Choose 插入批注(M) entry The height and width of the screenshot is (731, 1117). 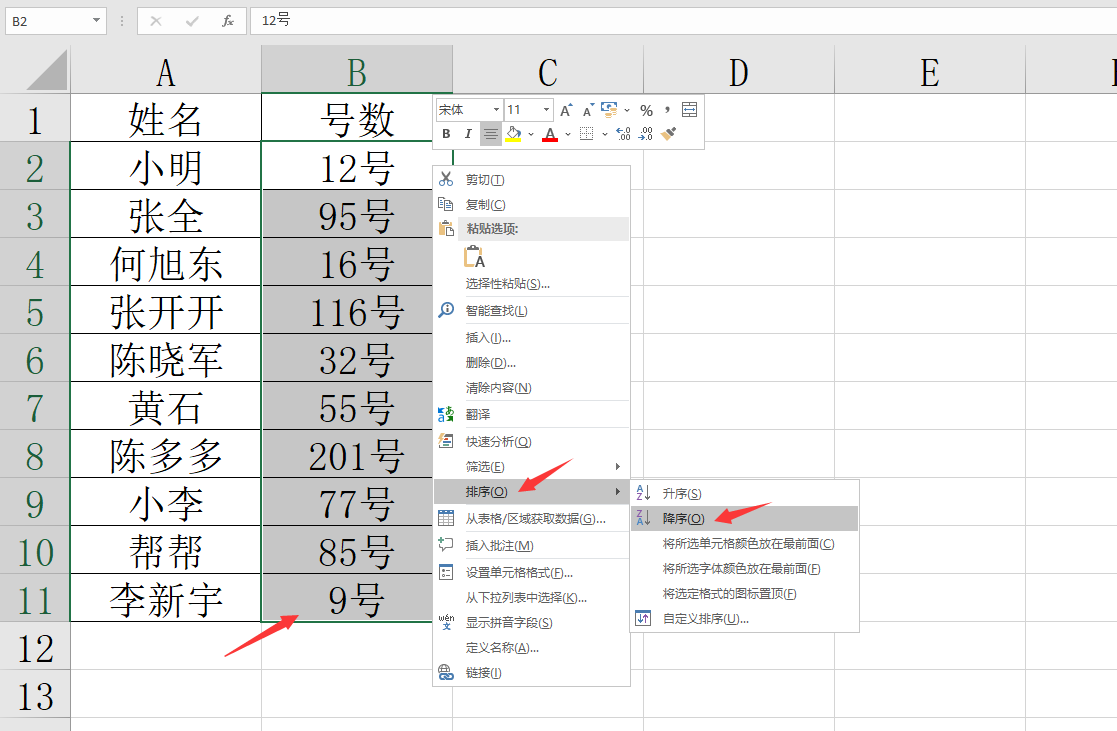(531, 546)
